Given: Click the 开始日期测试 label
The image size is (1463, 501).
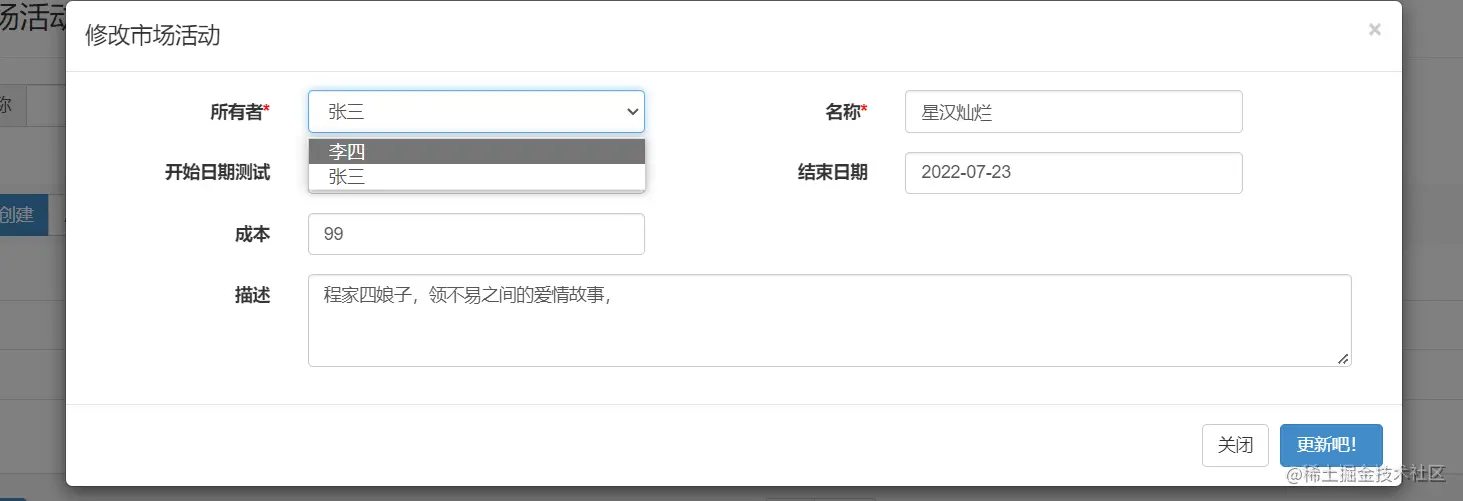Looking at the screenshot, I should click(217, 173).
